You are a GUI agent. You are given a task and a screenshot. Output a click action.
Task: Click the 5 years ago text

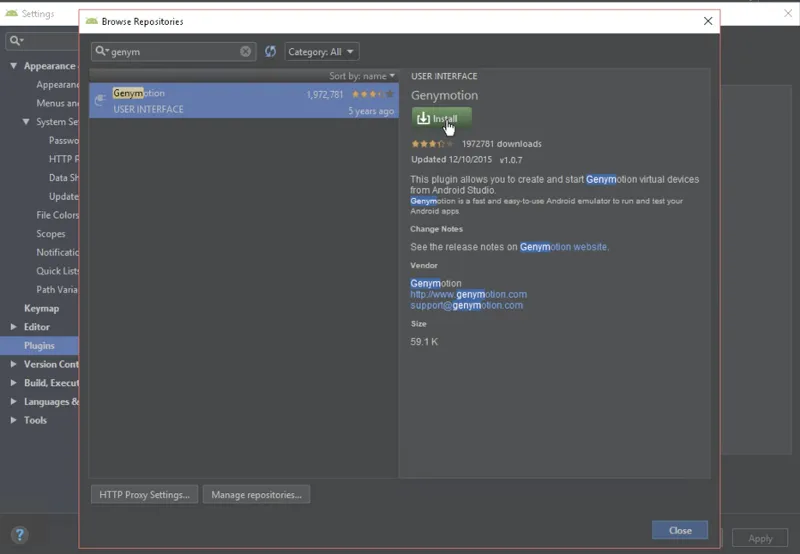[x=371, y=111]
